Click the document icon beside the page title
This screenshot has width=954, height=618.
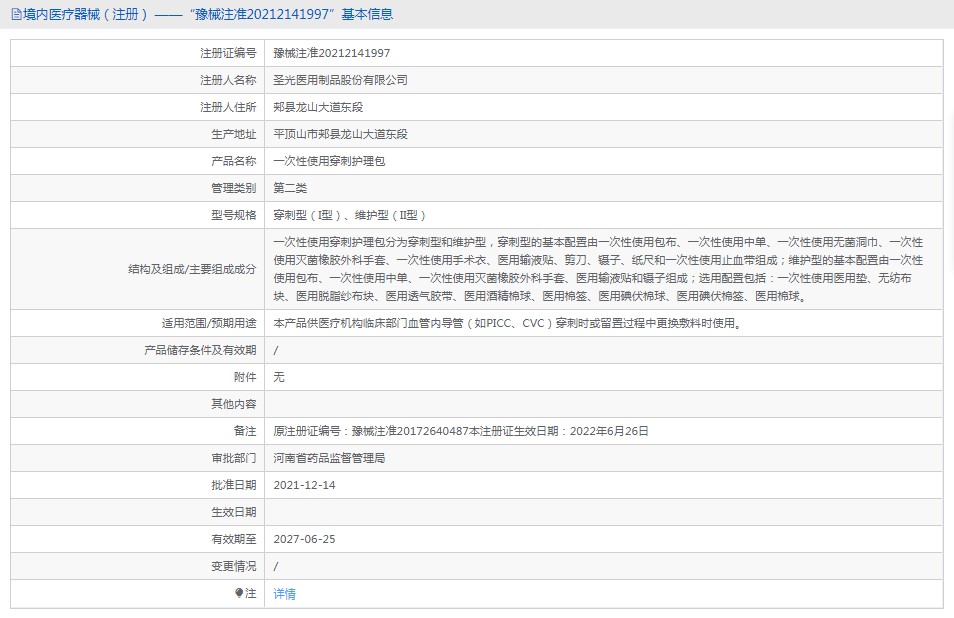pyautogui.click(x=16, y=15)
